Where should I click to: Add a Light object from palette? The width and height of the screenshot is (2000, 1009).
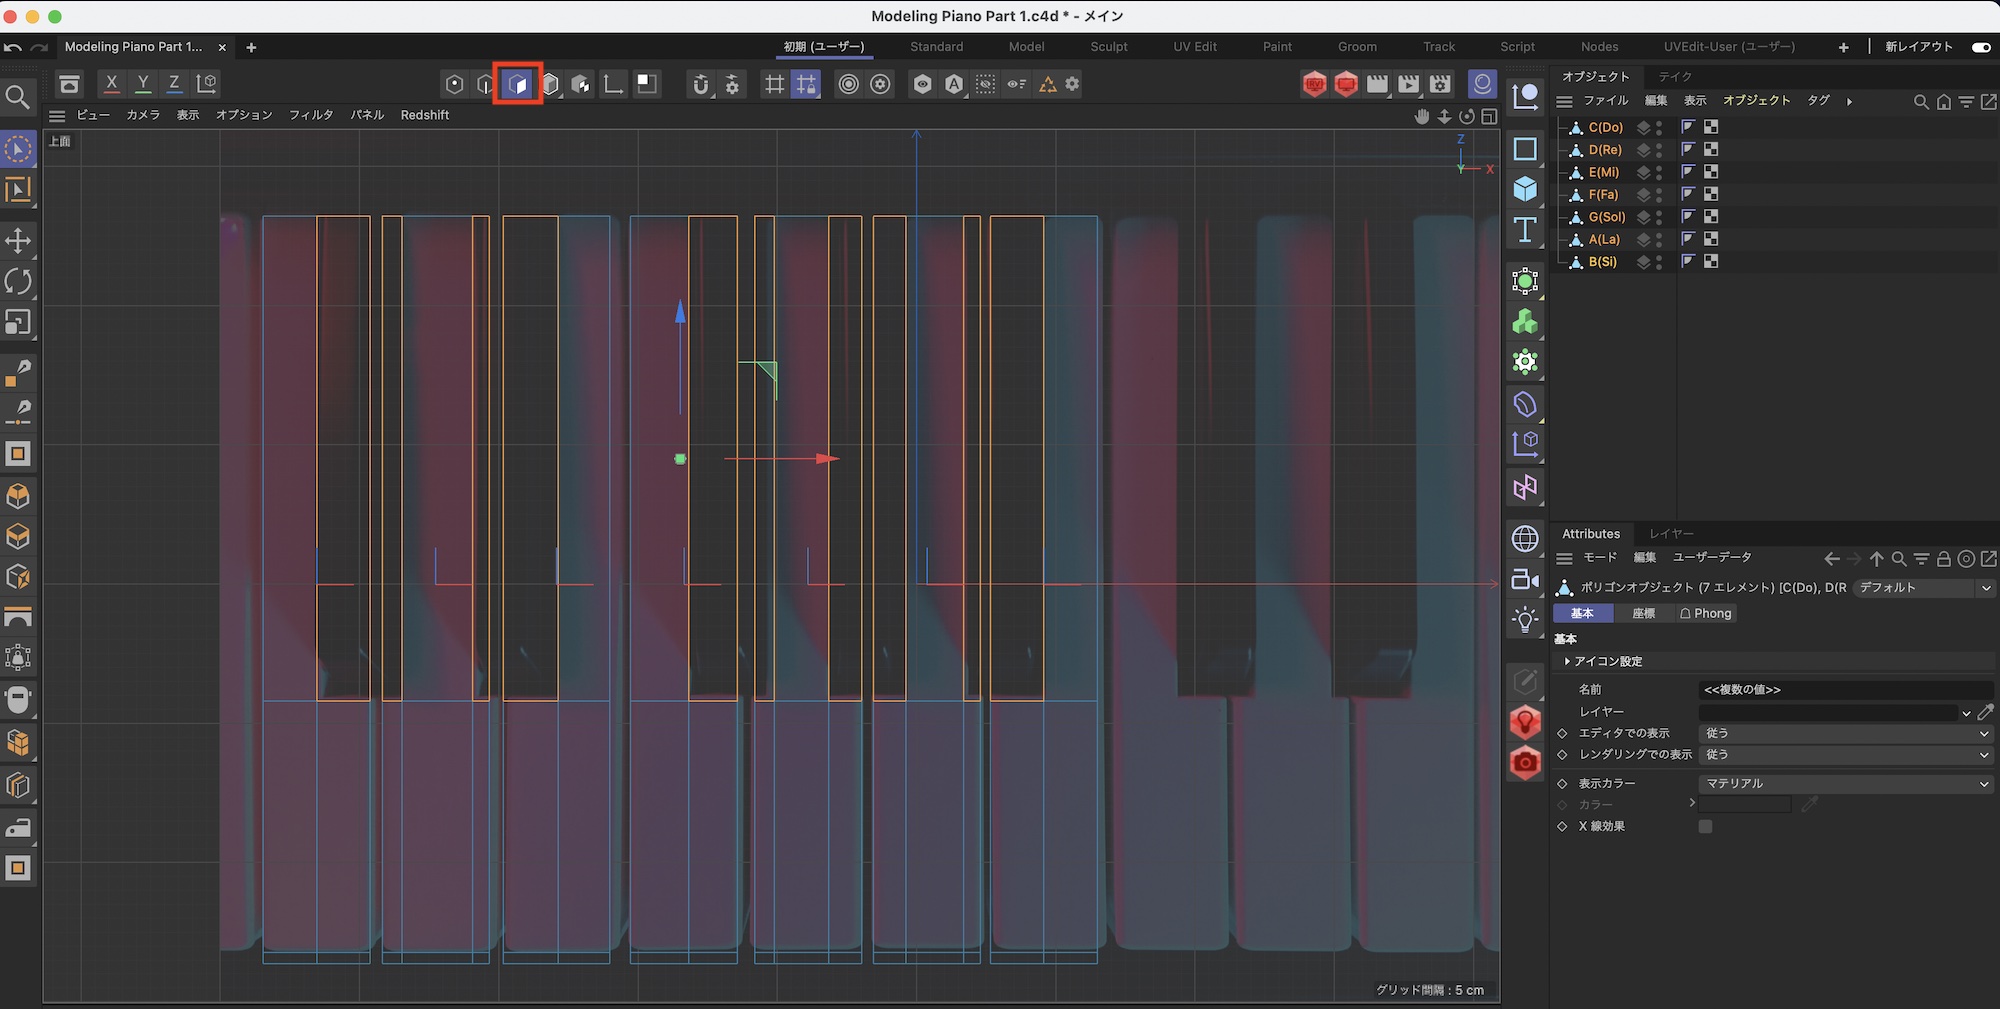[x=1525, y=620]
